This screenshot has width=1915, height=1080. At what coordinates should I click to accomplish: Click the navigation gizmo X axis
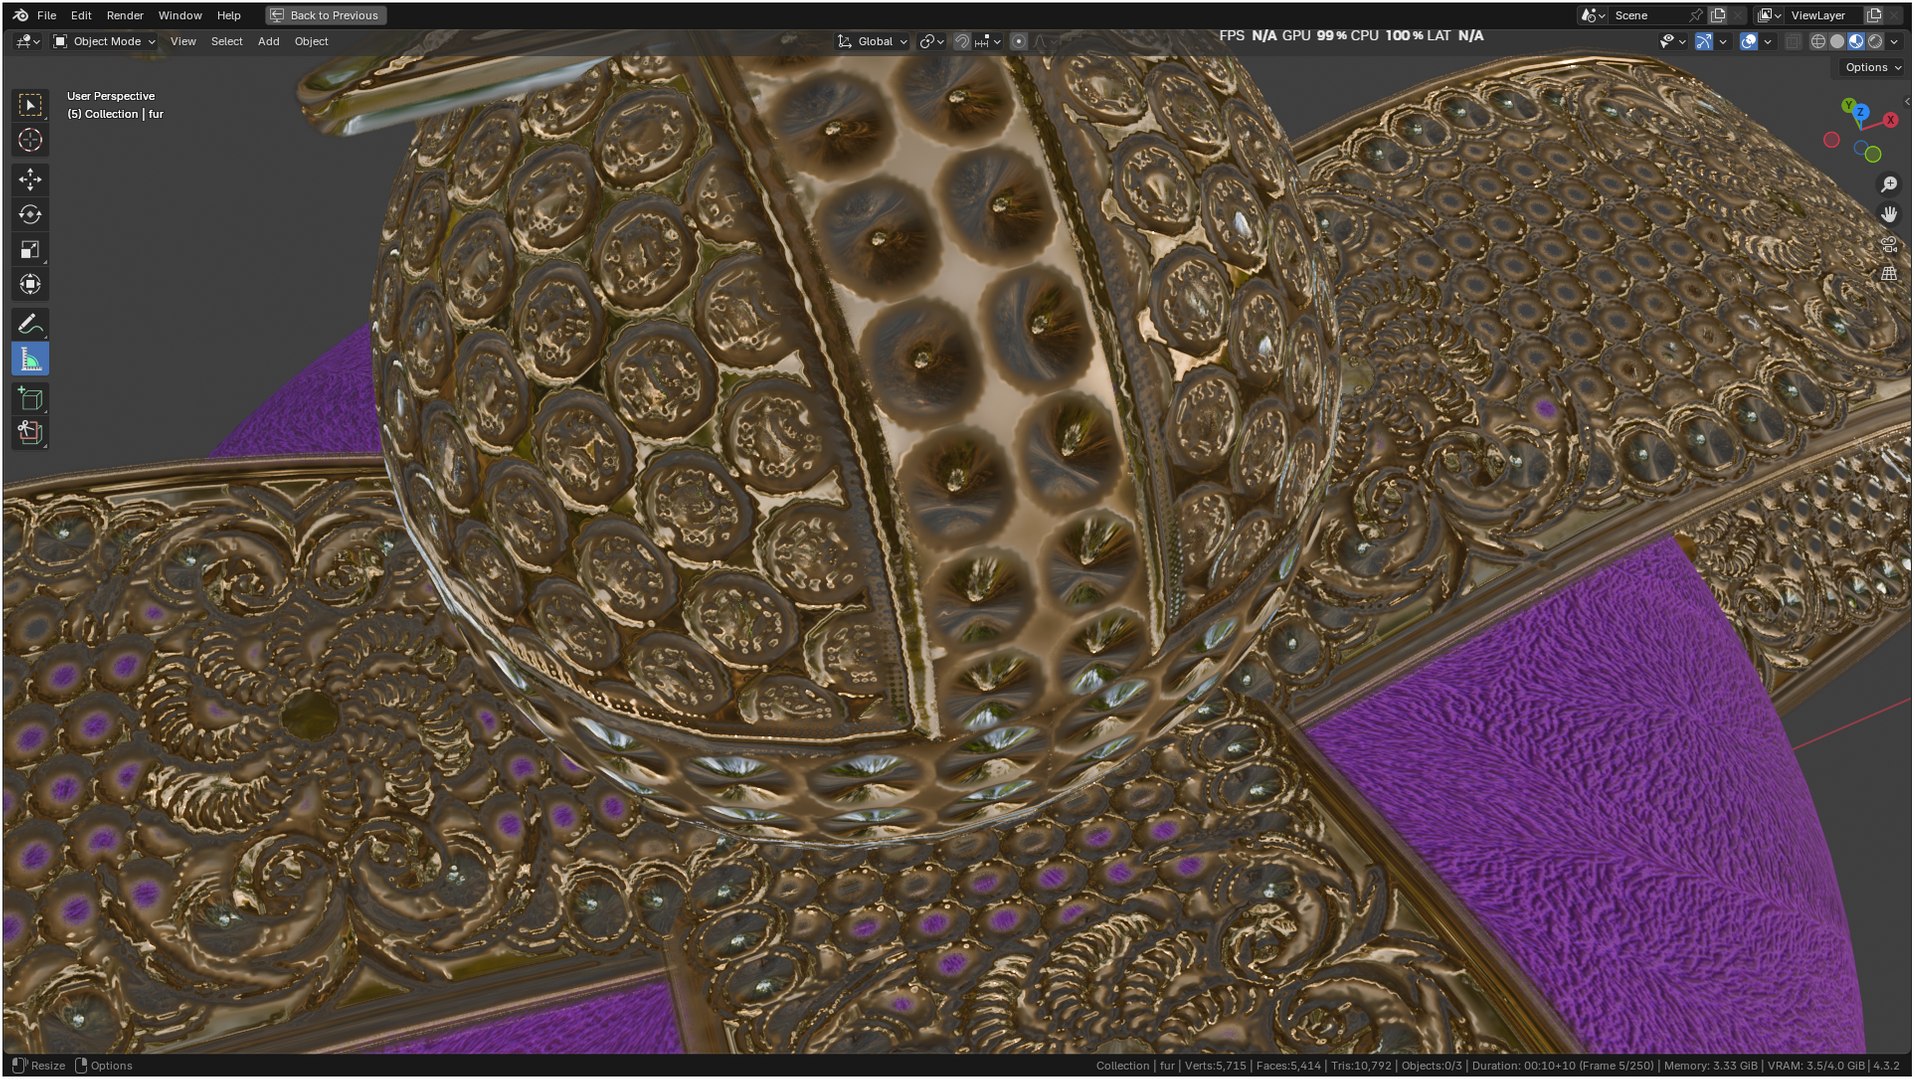pyautogui.click(x=1890, y=120)
